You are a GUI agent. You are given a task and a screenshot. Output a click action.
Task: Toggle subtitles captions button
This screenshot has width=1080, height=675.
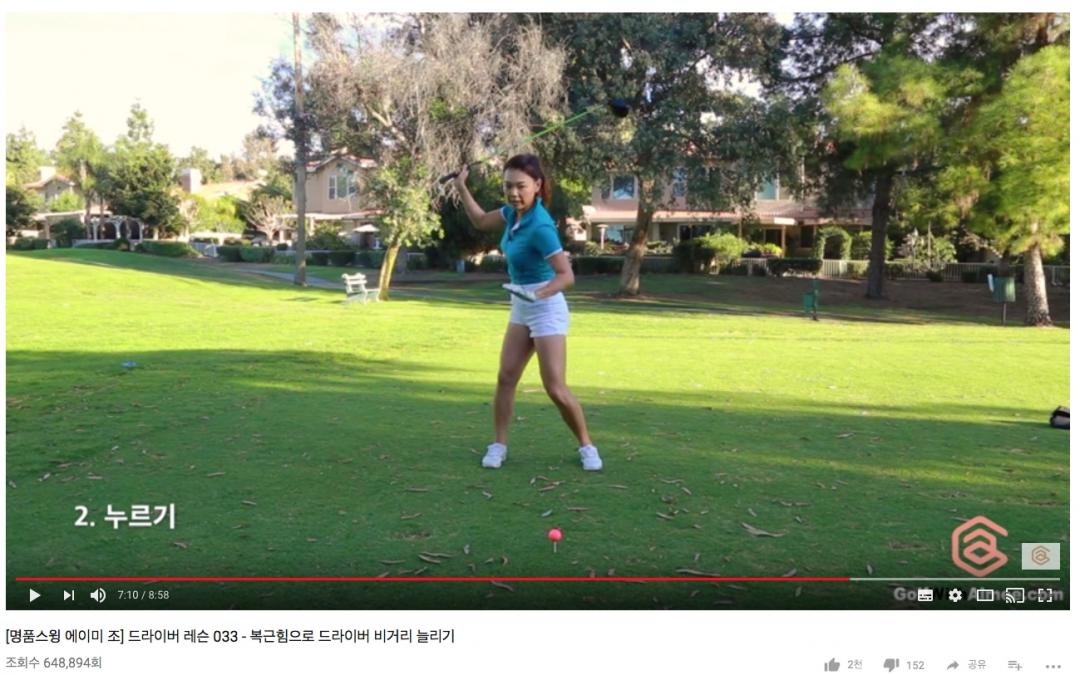click(x=925, y=596)
